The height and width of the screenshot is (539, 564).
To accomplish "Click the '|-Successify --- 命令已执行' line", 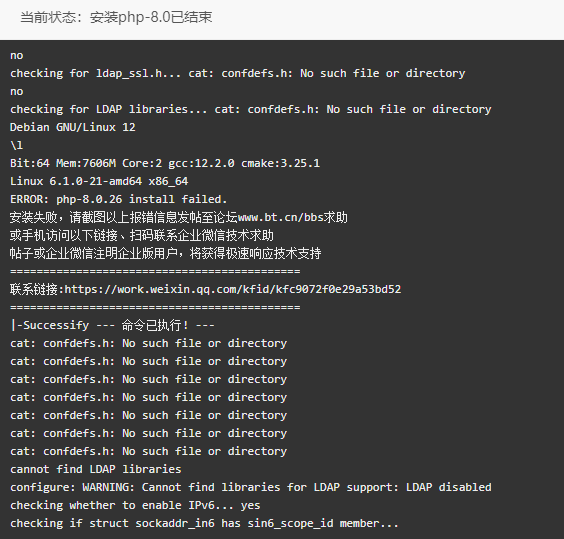I will [112, 325].
